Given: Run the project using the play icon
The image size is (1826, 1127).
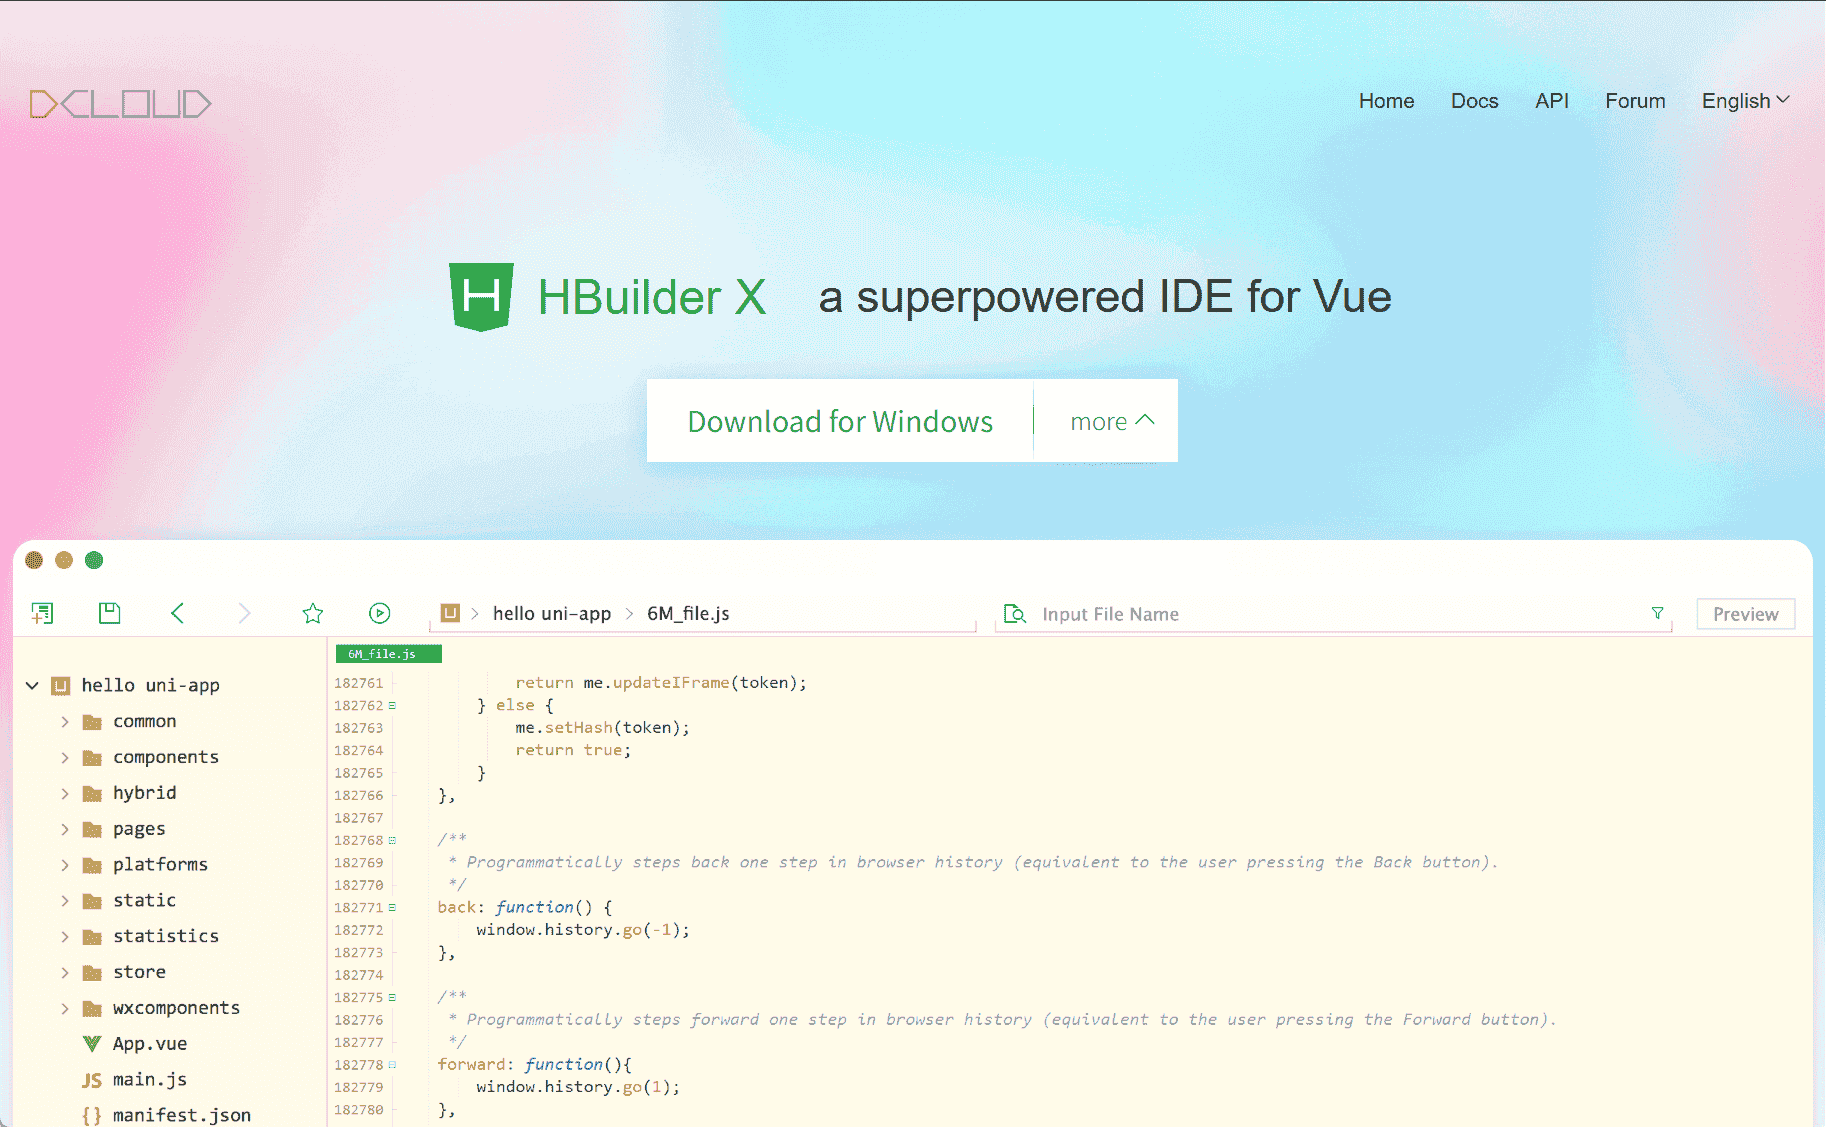Looking at the screenshot, I should (x=379, y=613).
